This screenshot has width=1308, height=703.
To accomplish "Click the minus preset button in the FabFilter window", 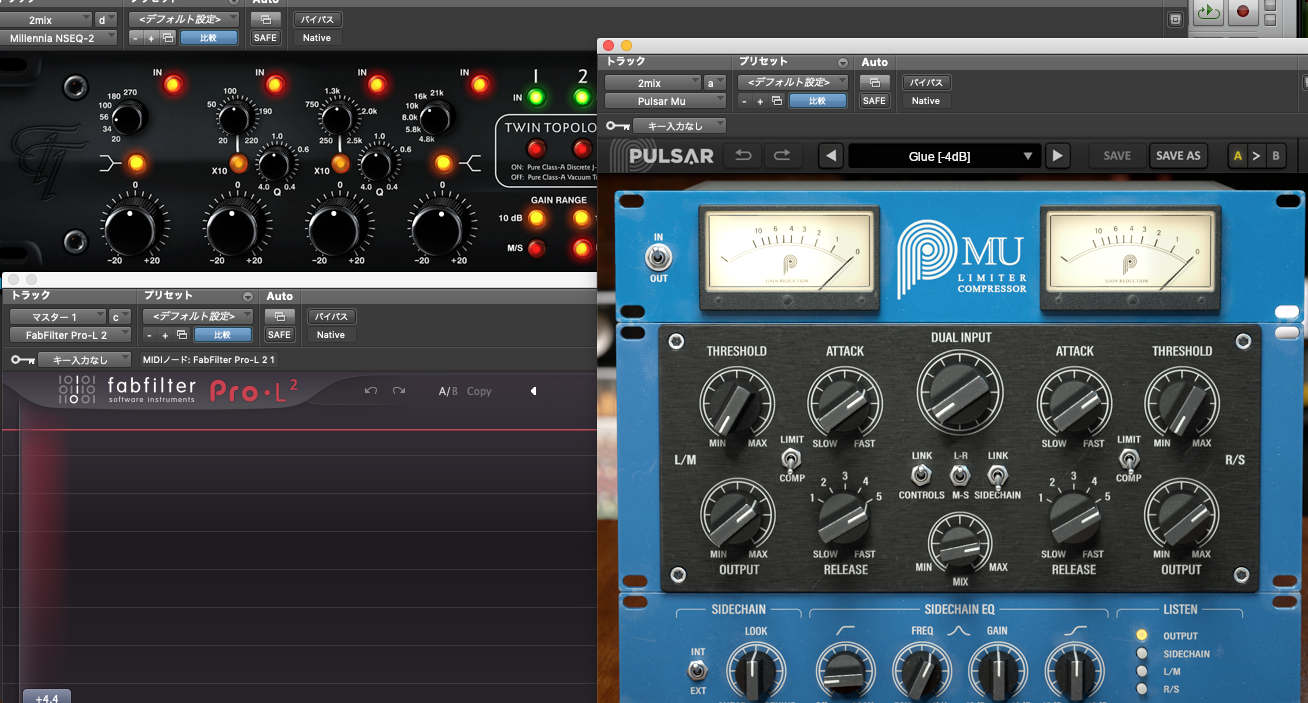I will click(150, 335).
